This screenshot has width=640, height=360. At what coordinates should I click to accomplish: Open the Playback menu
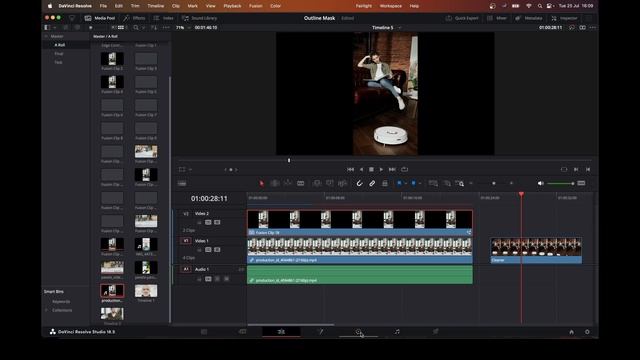(232, 6)
